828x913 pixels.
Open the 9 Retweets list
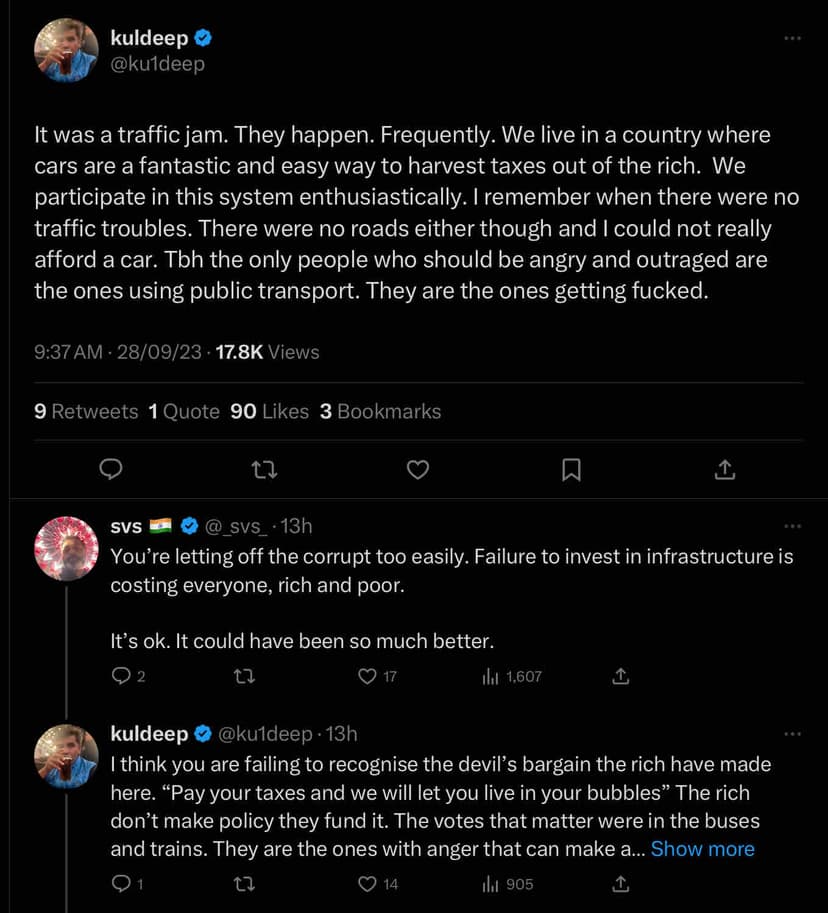tap(86, 412)
